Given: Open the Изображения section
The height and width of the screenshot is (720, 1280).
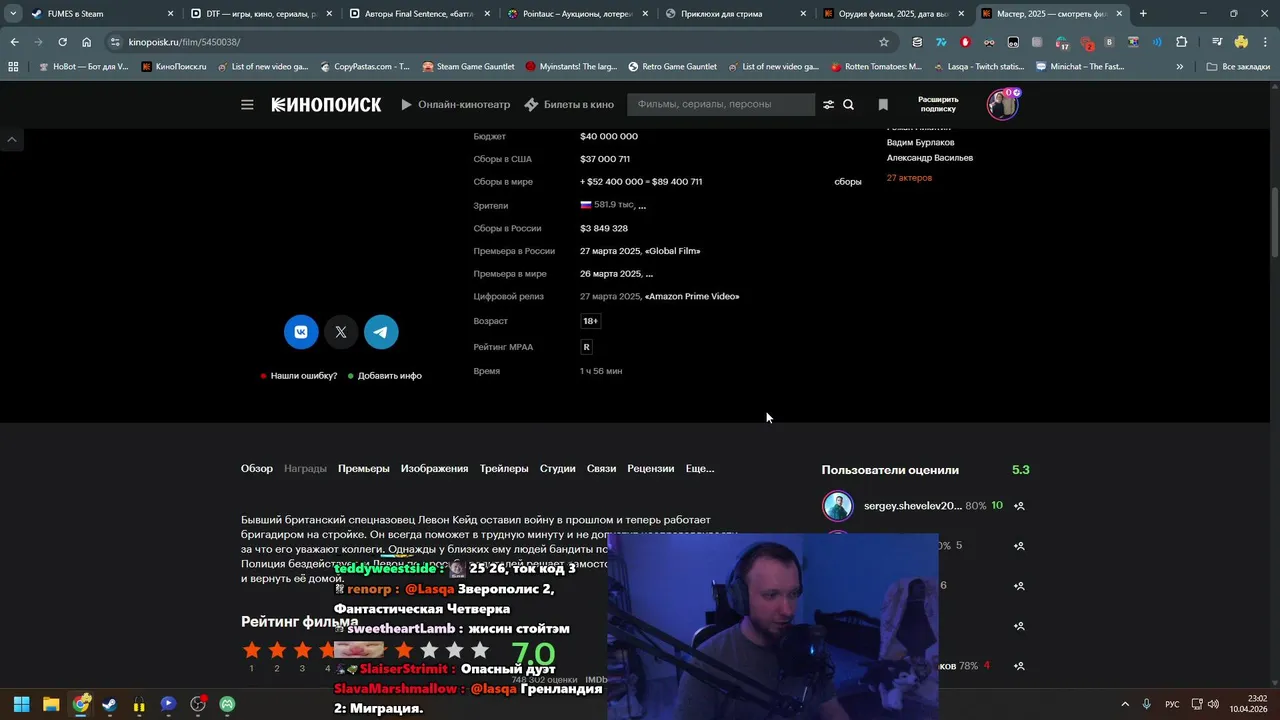Looking at the screenshot, I should coord(434,469).
